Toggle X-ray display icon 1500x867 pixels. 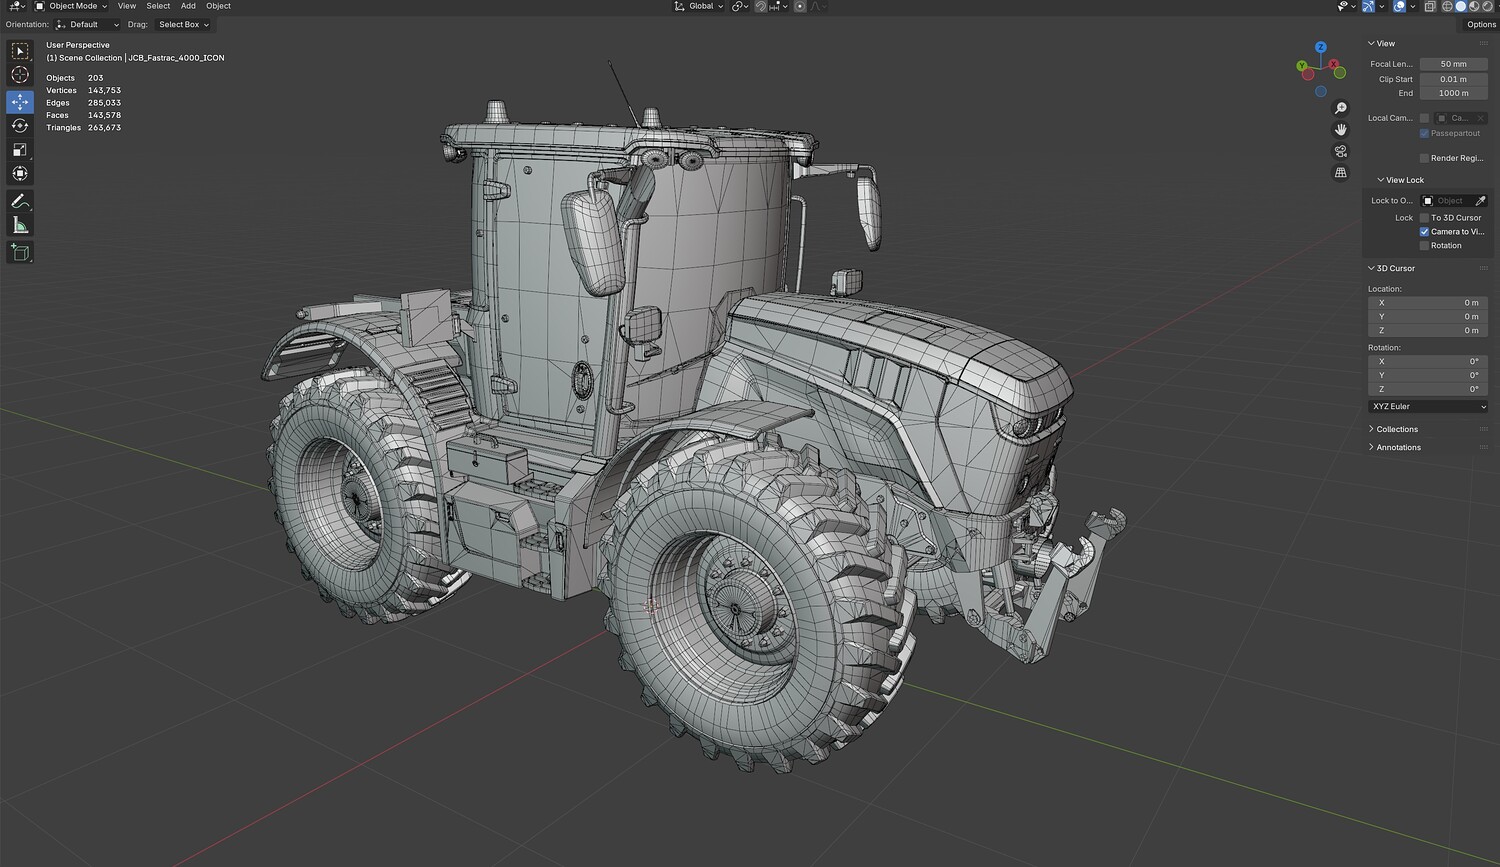tap(1430, 6)
